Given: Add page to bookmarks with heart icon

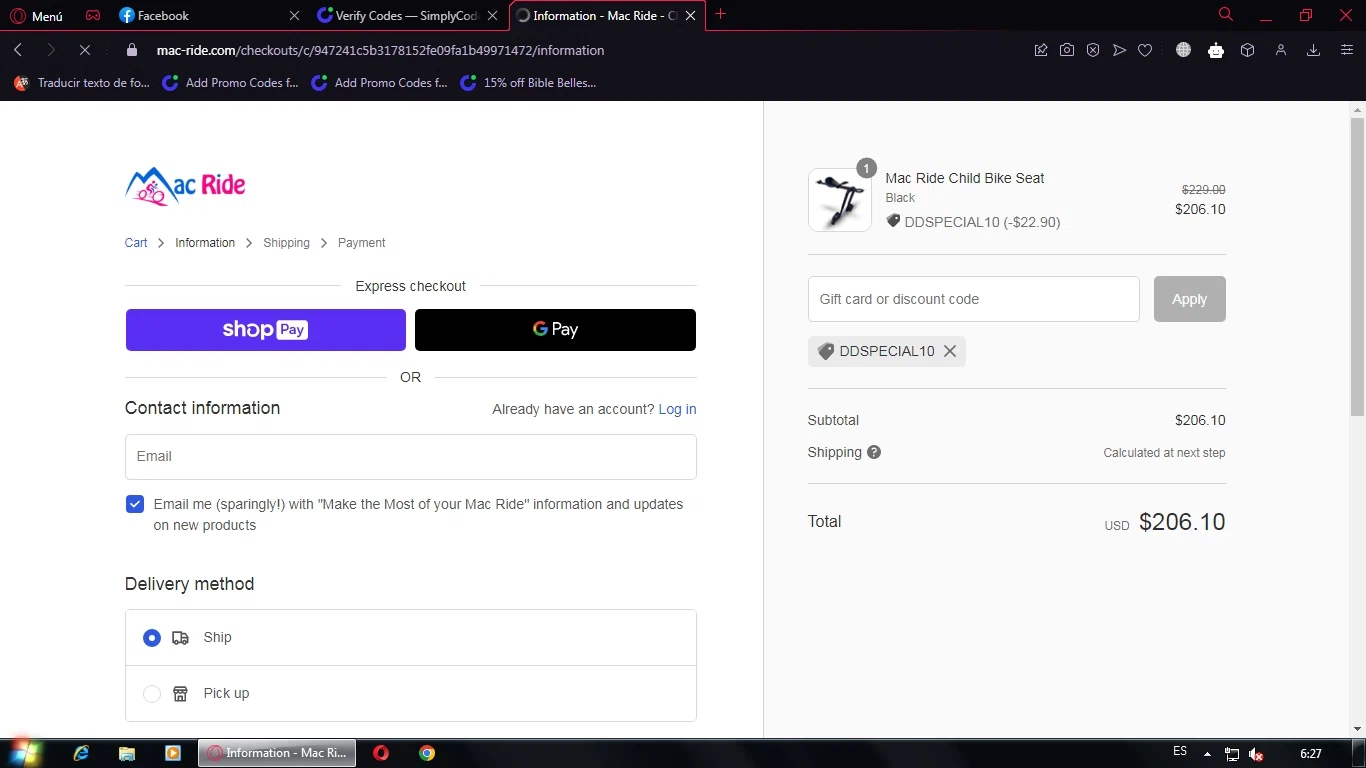Looking at the screenshot, I should [x=1145, y=50].
